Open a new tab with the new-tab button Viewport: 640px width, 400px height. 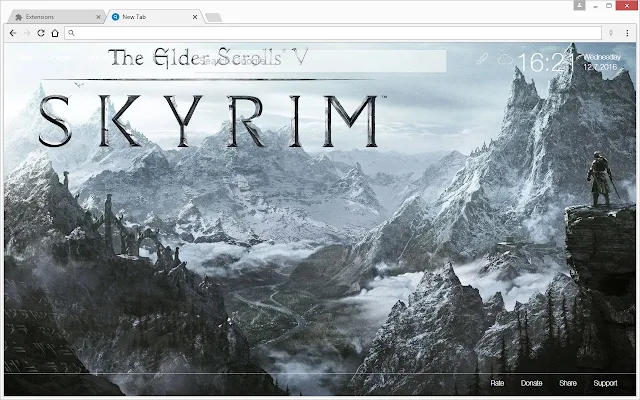213,17
